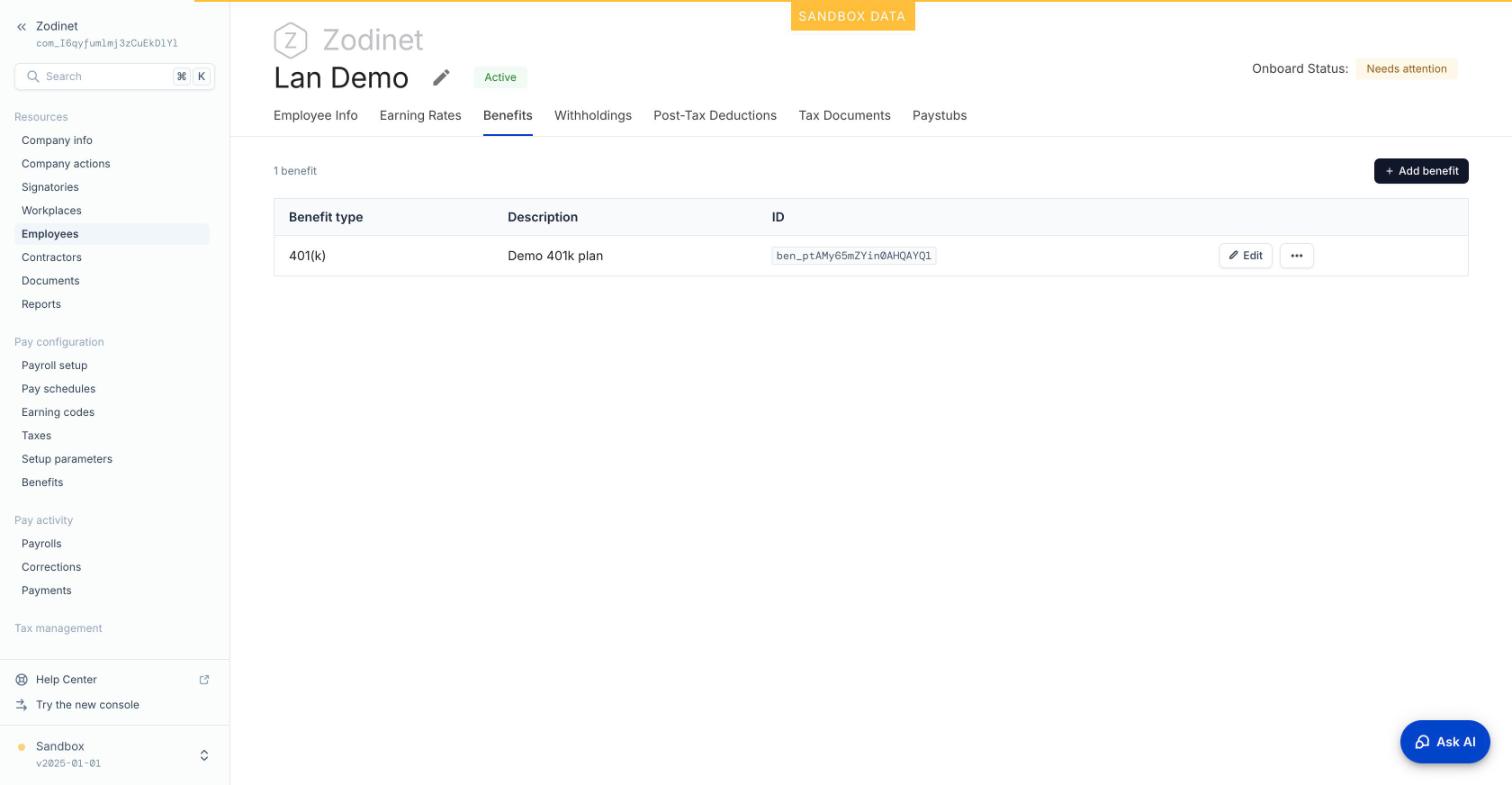Open Contractors in the sidebar

point(52,258)
